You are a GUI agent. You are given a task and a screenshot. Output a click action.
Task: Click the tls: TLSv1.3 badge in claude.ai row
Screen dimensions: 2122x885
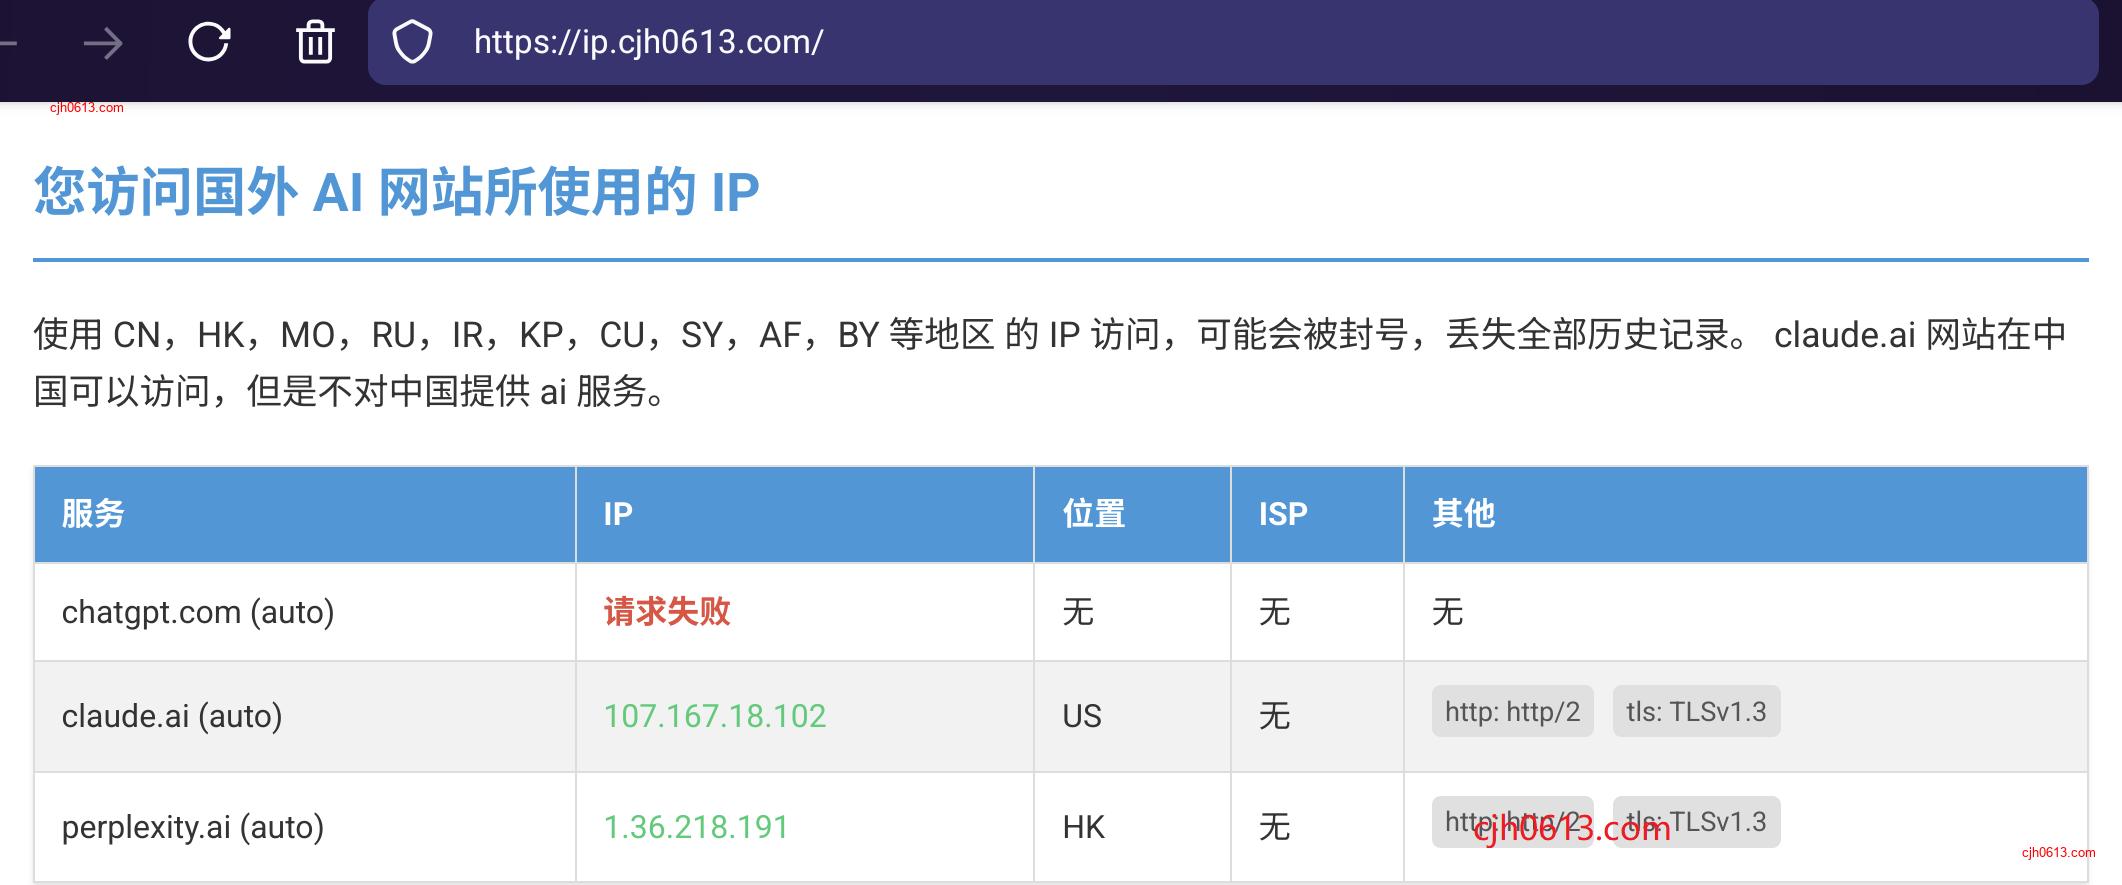(x=1697, y=711)
